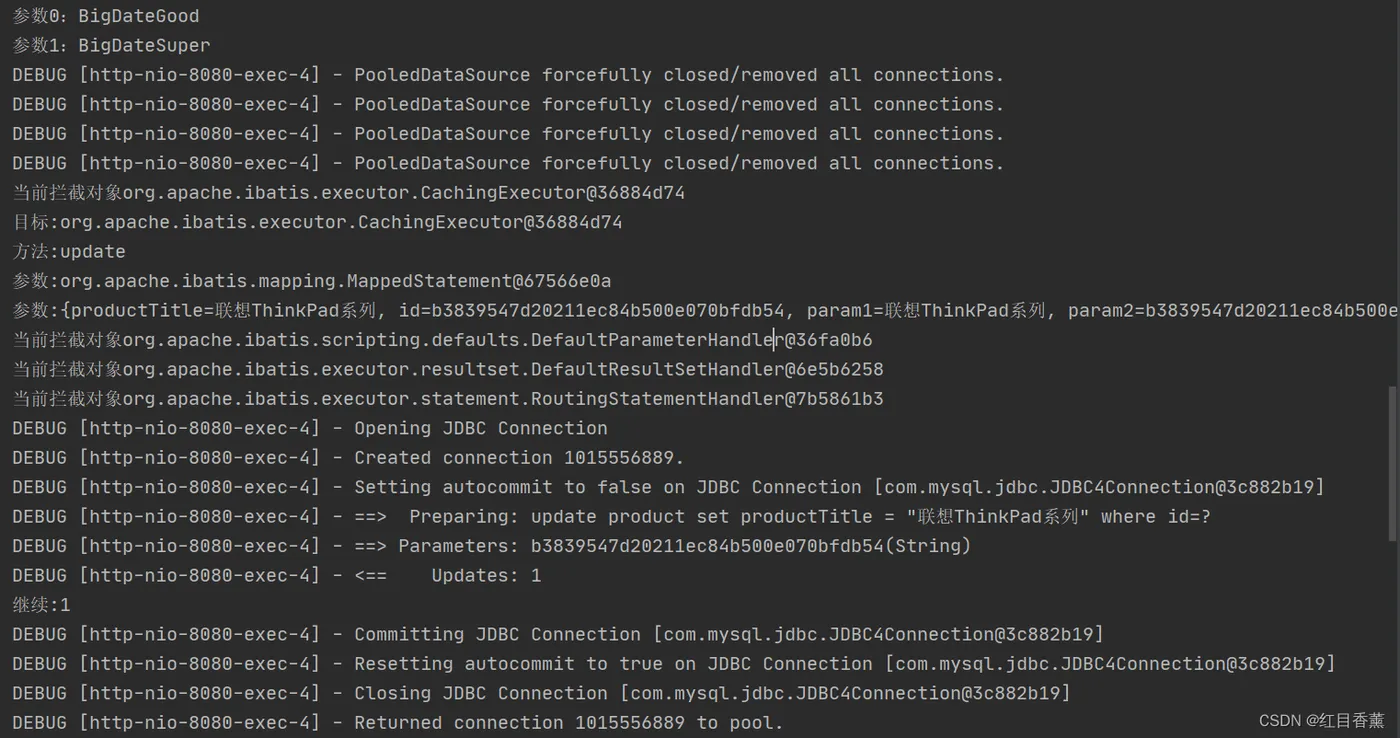This screenshot has height=738, width=1400.
Task: Click the Returned connection to pool line
Action: coord(398,723)
